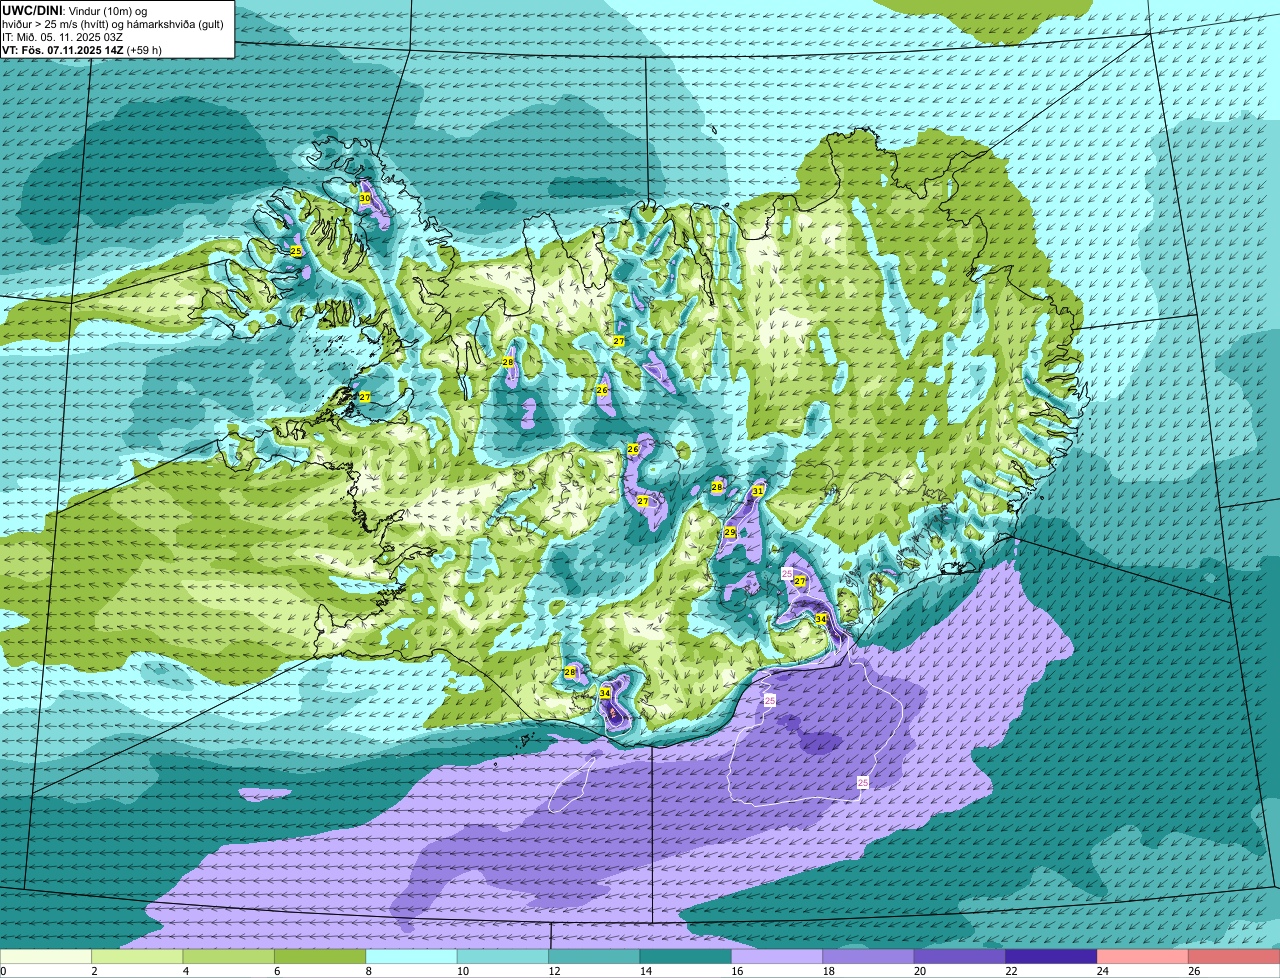
Task: Click the yellow gust label '25' on the map
Action: click(296, 251)
